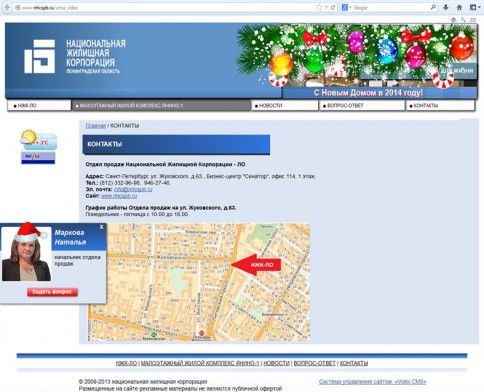
Task: Click the Задать вопрос button
Action: coord(52,292)
